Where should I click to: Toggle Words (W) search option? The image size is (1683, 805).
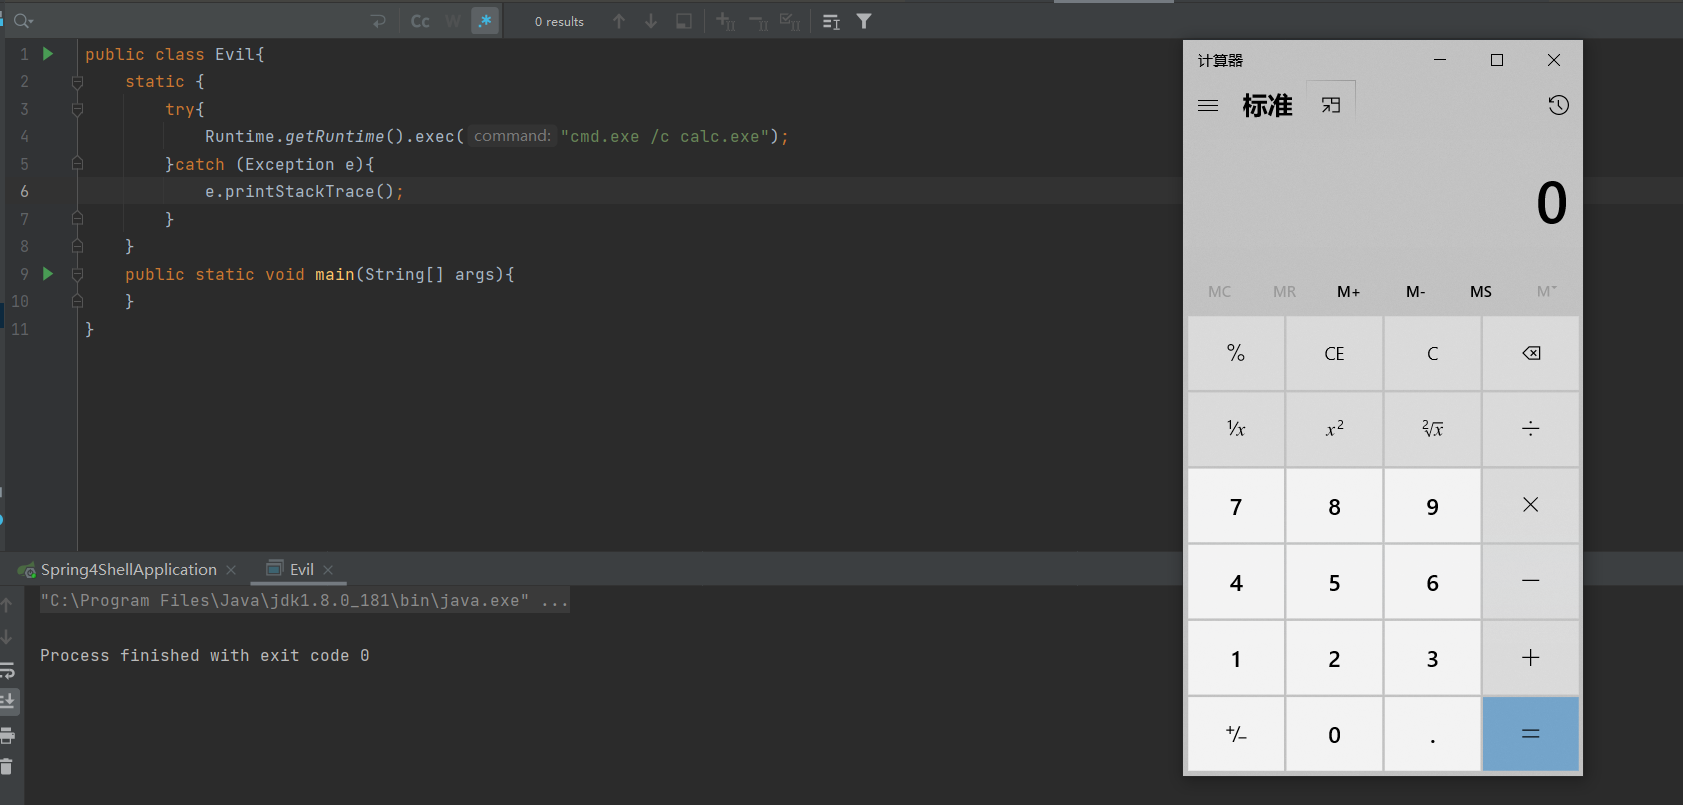tap(453, 21)
